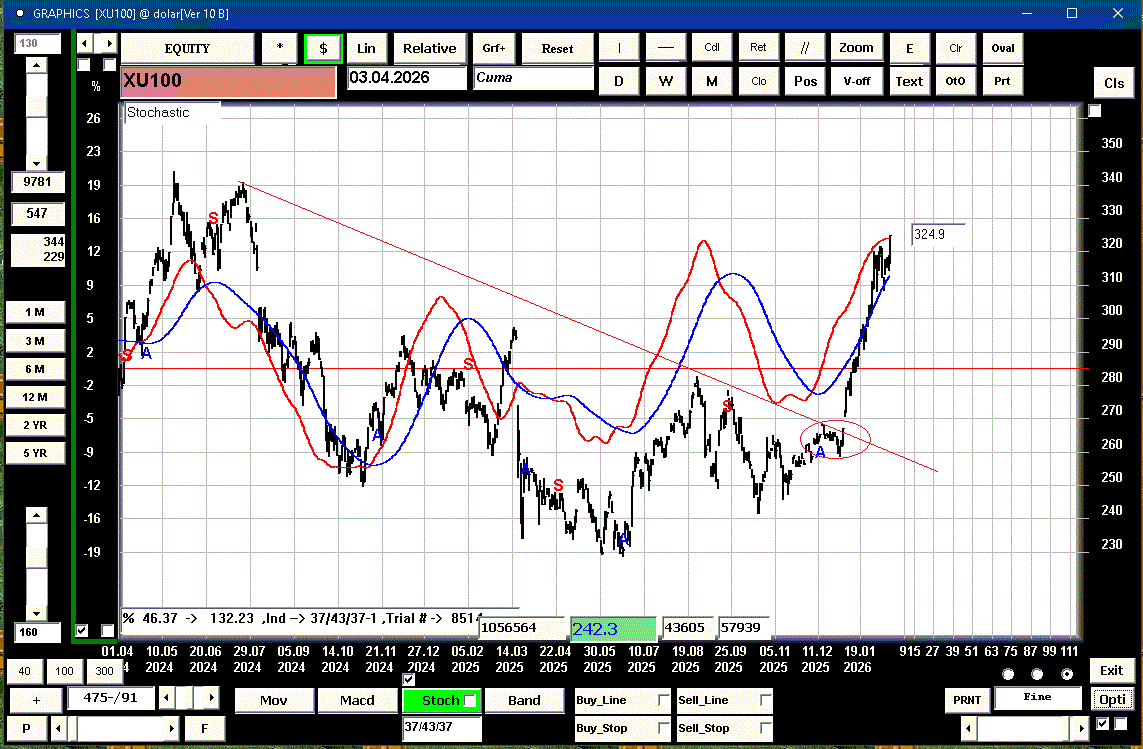Select the Oval drawing tool
The height and width of the screenshot is (749, 1143).
pyautogui.click(x=1002, y=48)
